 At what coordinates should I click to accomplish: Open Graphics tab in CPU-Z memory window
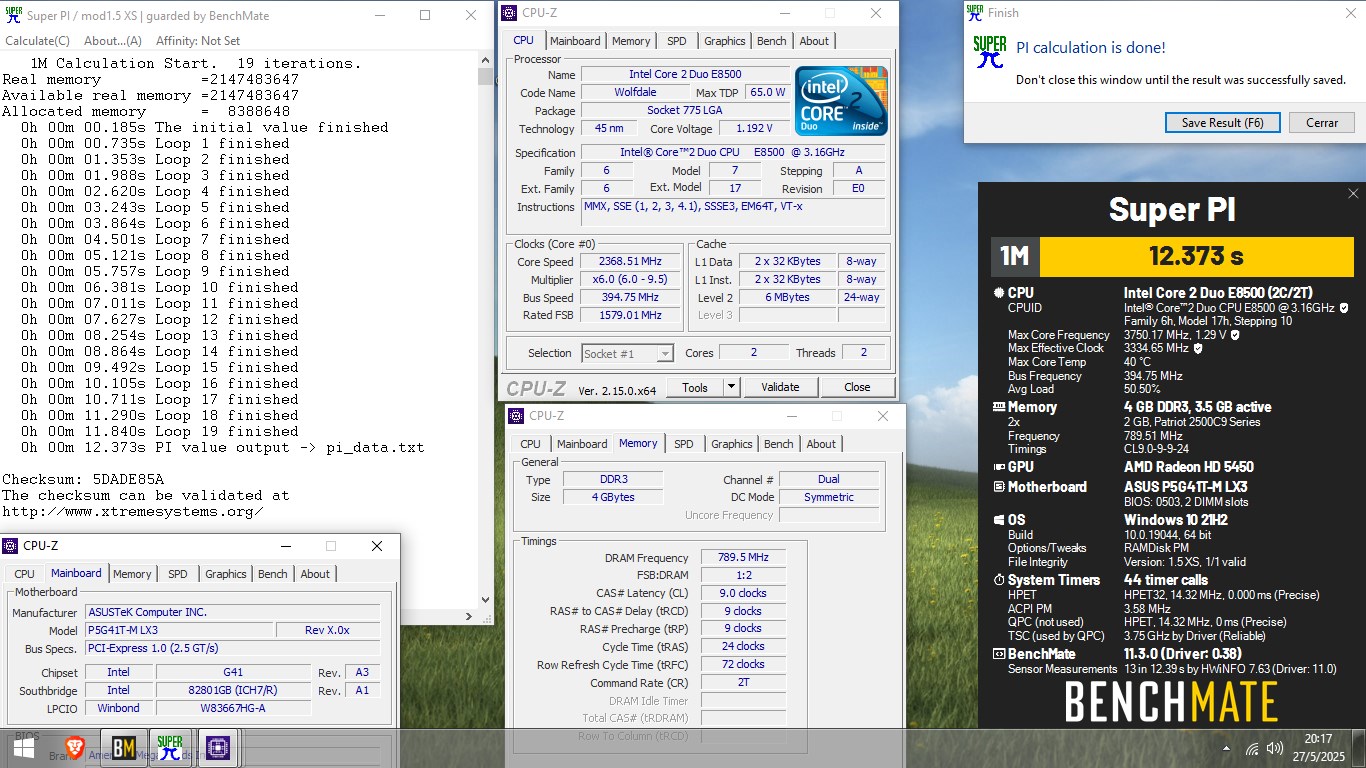[732, 444]
